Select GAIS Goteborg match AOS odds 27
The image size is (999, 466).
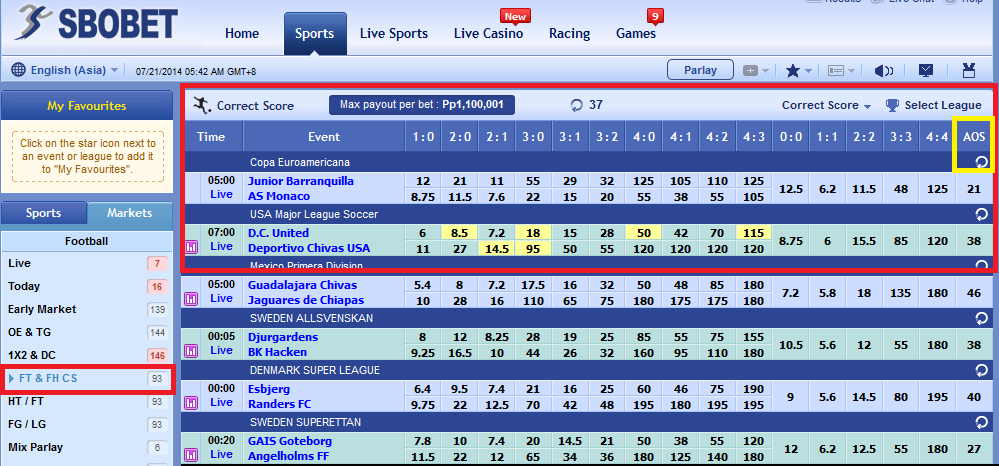(x=974, y=449)
